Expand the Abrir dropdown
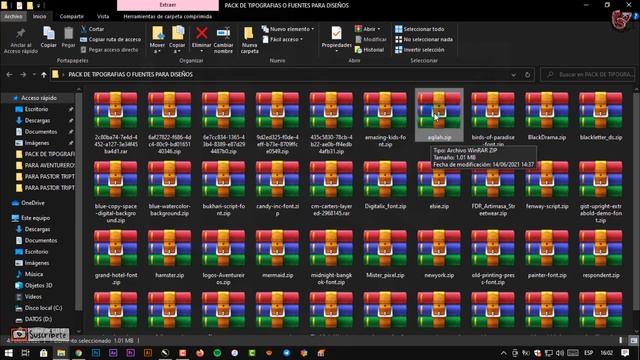Screen dimensions: 640x360 pos(367,29)
